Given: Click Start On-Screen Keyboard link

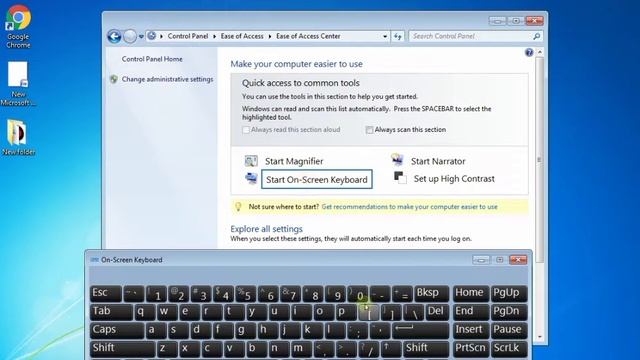Looking at the screenshot, I should [x=317, y=180].
